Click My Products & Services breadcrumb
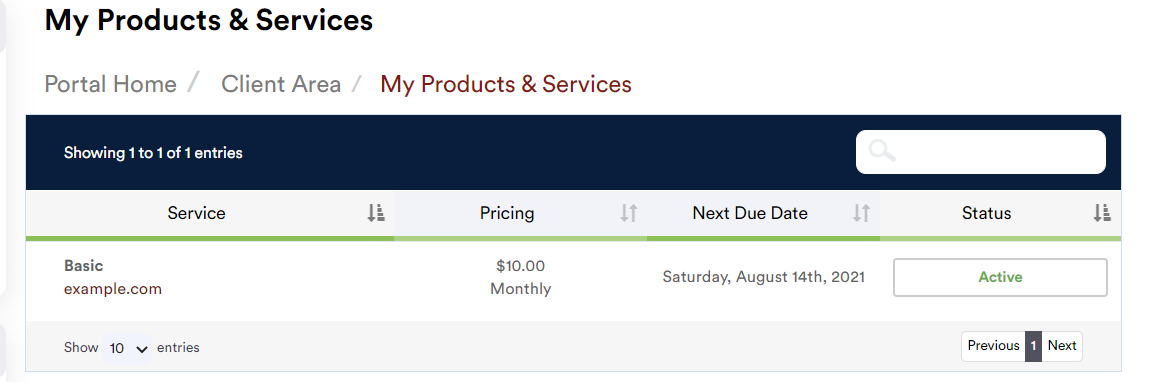Screen dimensions: 1171x382 (x=506, y=84)
